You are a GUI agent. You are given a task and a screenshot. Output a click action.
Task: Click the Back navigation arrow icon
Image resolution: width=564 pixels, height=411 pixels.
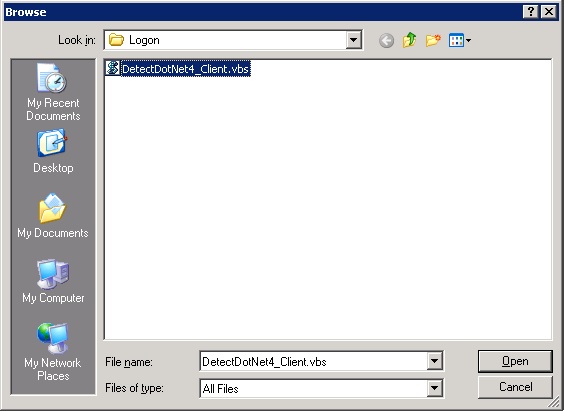[x=386, y=40]
